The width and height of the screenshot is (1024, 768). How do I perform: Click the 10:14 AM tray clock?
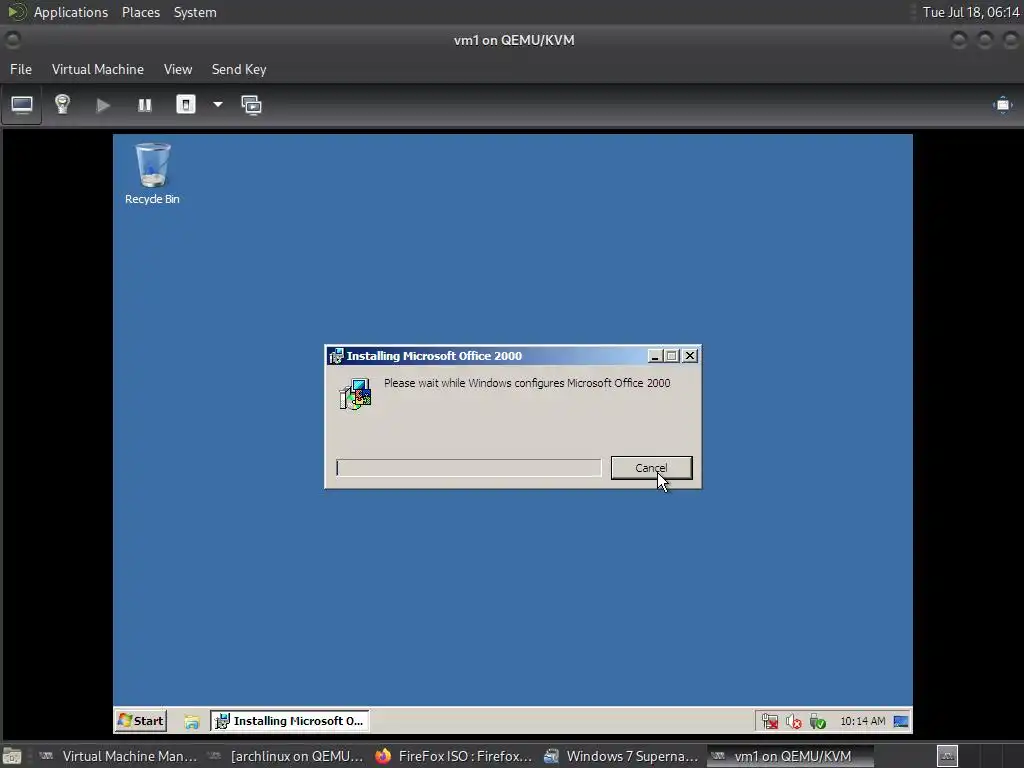(863, 721)
